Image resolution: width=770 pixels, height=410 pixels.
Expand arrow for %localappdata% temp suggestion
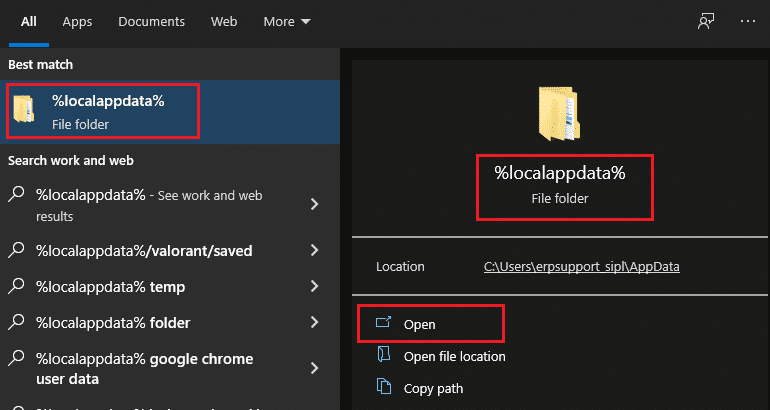pos(315,286)
